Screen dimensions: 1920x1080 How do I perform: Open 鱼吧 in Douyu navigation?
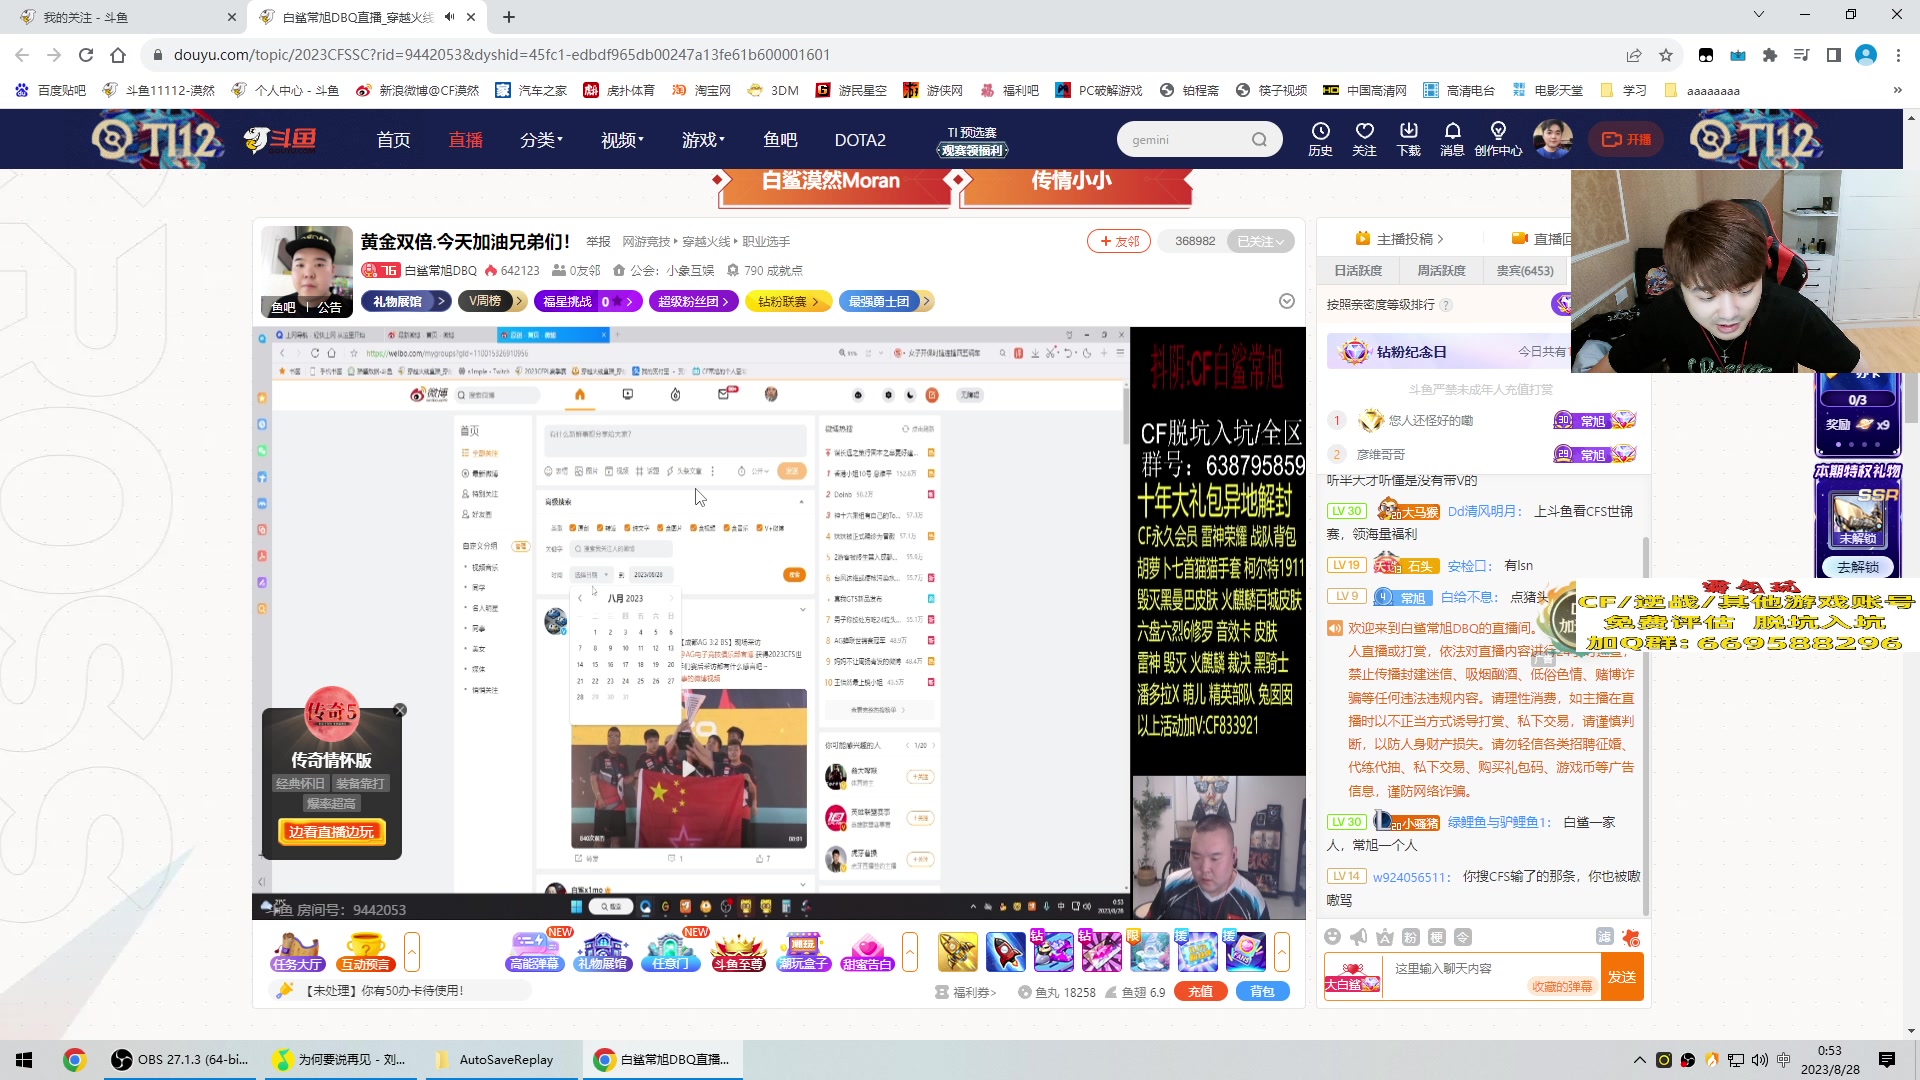(x=780, y=140)
